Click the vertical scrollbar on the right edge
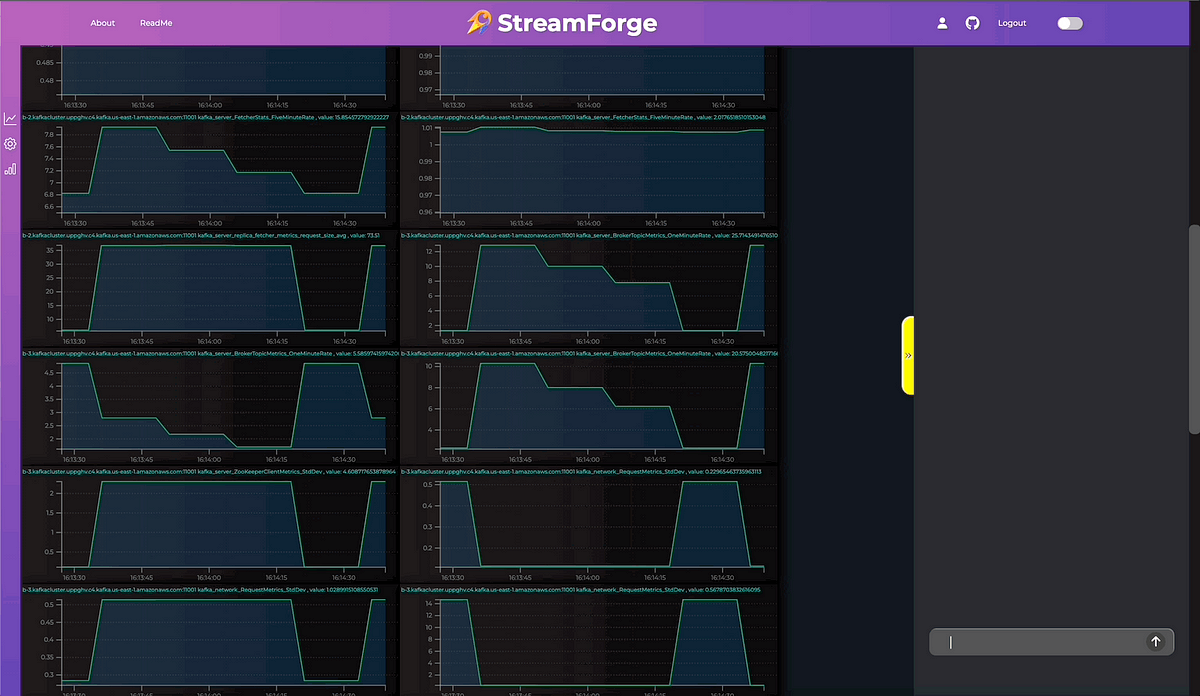Viewport: 1200px width, 696px height. 1193,330
